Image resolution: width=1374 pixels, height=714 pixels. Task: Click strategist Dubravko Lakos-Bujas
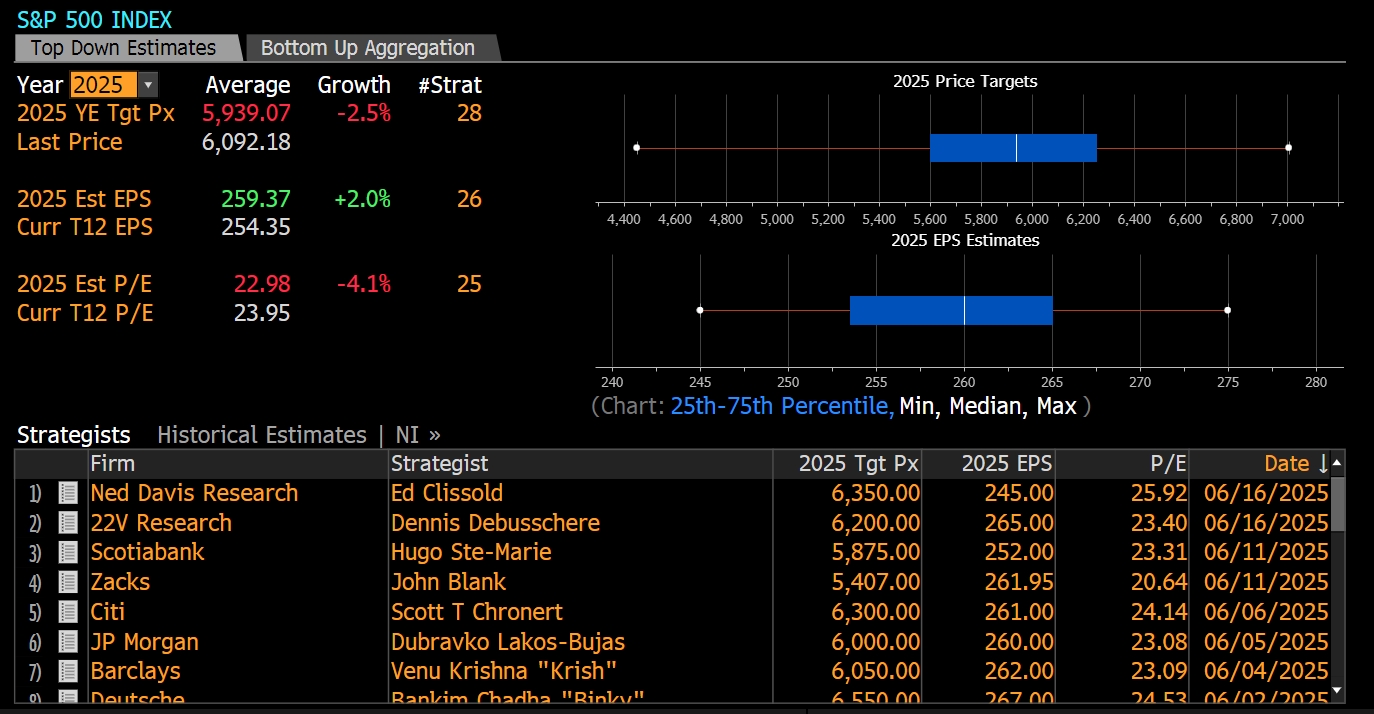[508, 642]
